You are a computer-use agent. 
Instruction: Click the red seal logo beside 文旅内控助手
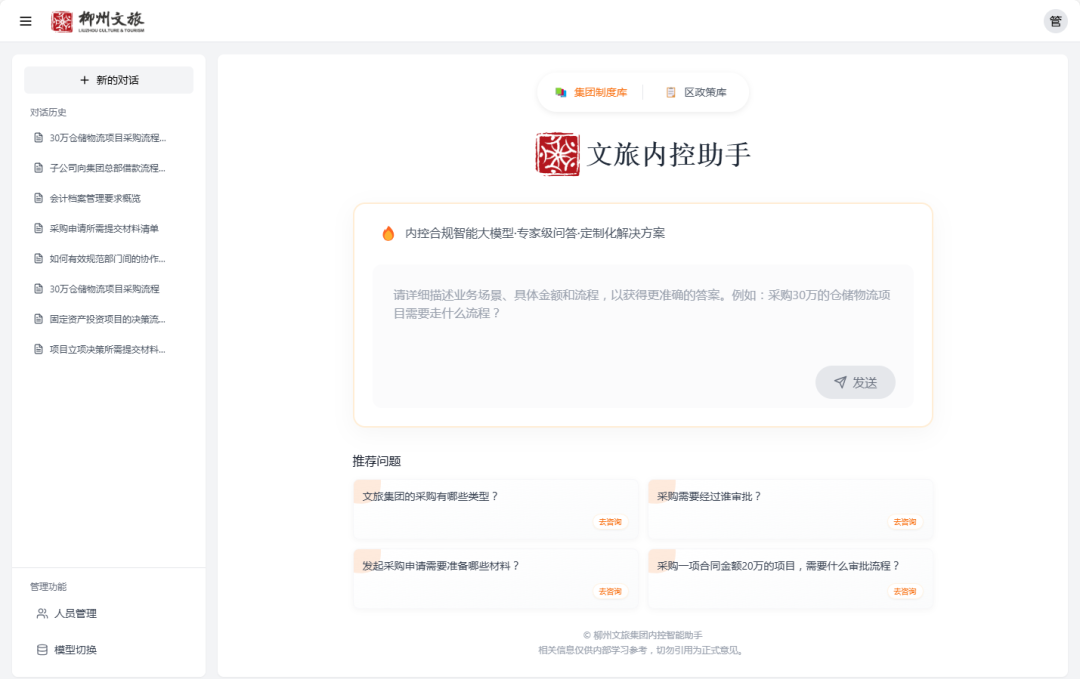[x=557, y=154]
